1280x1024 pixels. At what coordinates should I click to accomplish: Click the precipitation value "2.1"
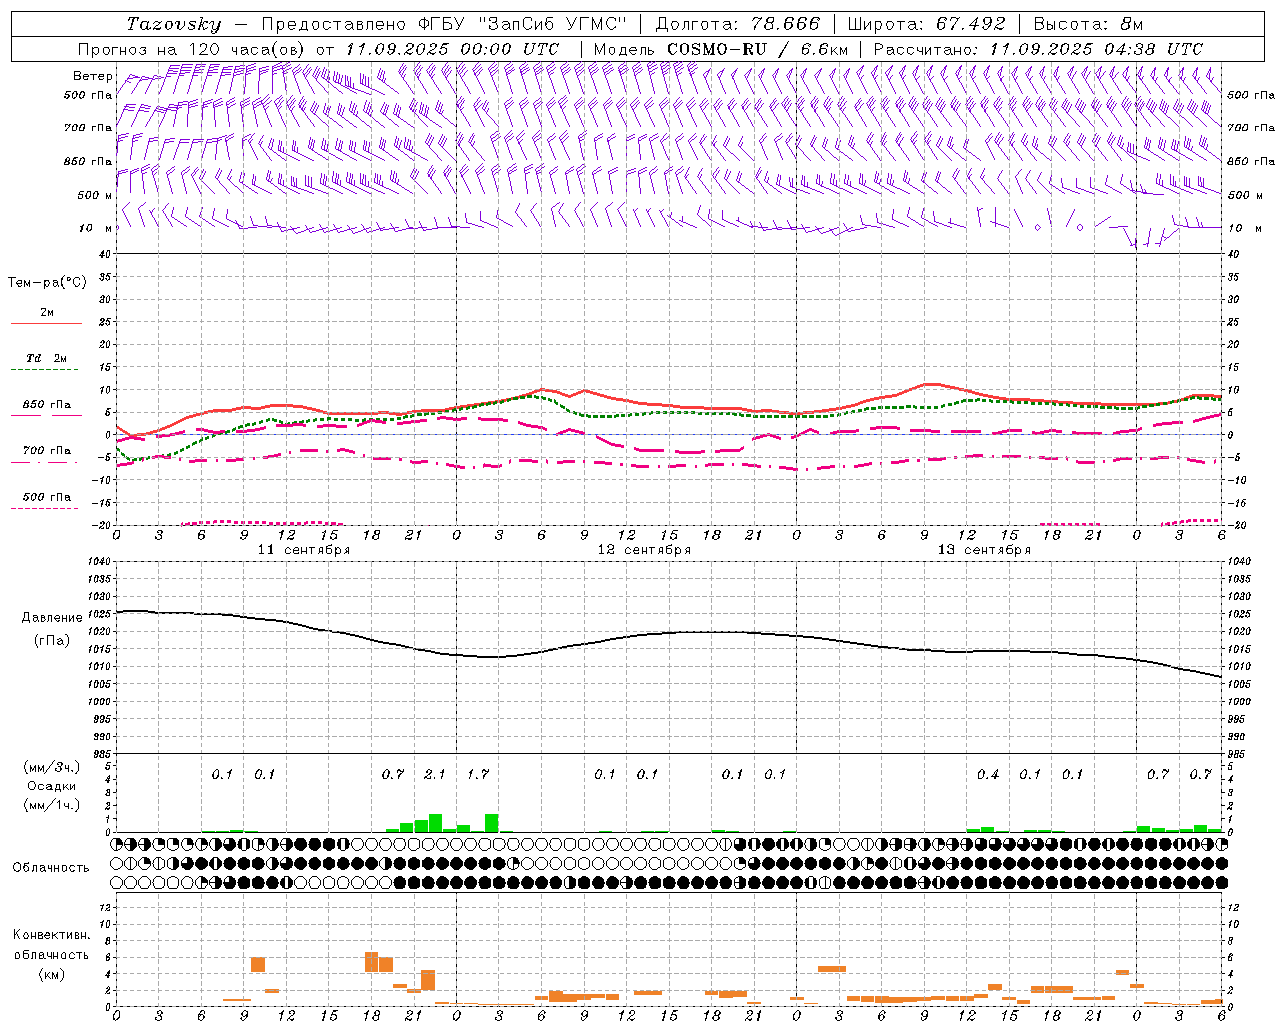pos(435,775)
